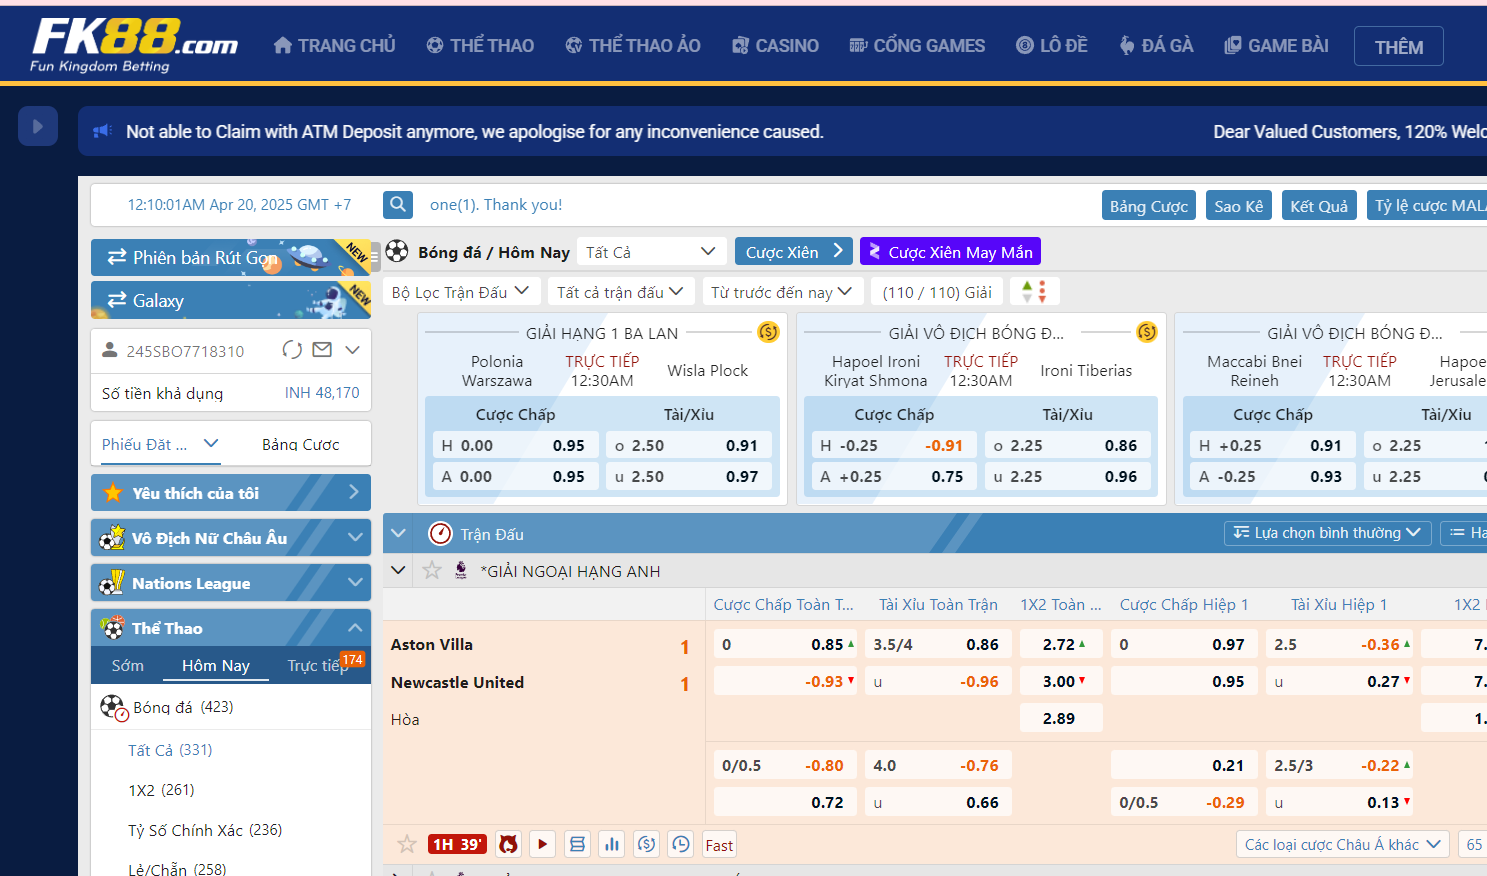This screenshot has height=876, width=1487.
Task: Open the LÔ ĐỀ menu
Action: point(1052,45)
